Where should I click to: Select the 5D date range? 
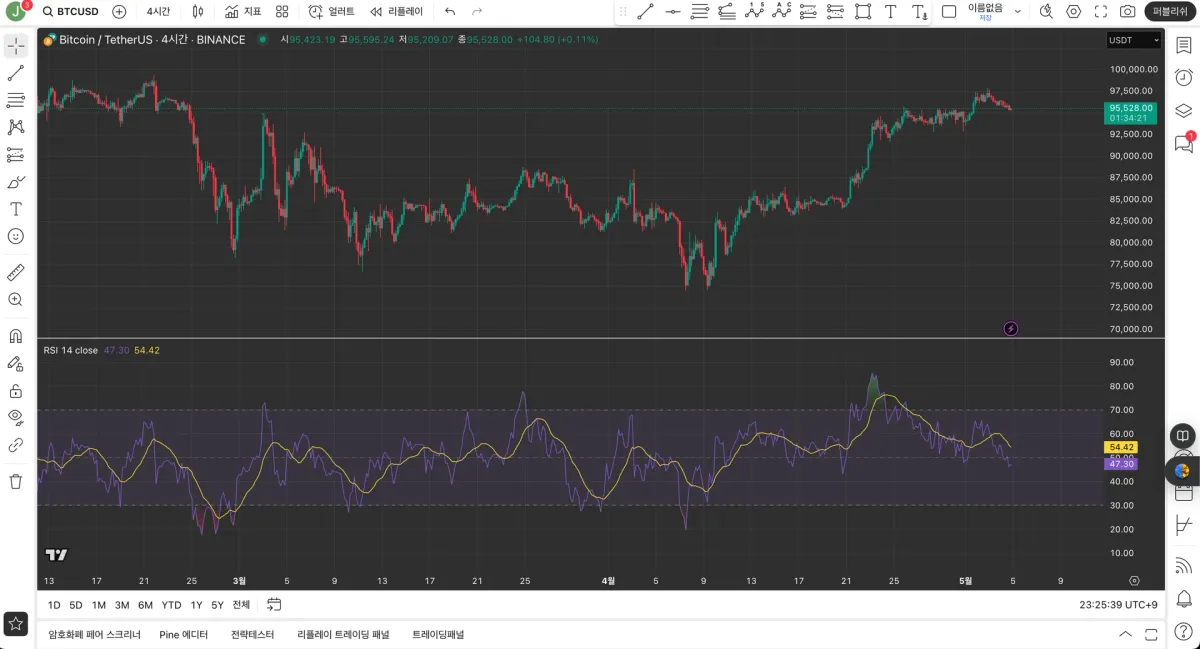[76, 605]
